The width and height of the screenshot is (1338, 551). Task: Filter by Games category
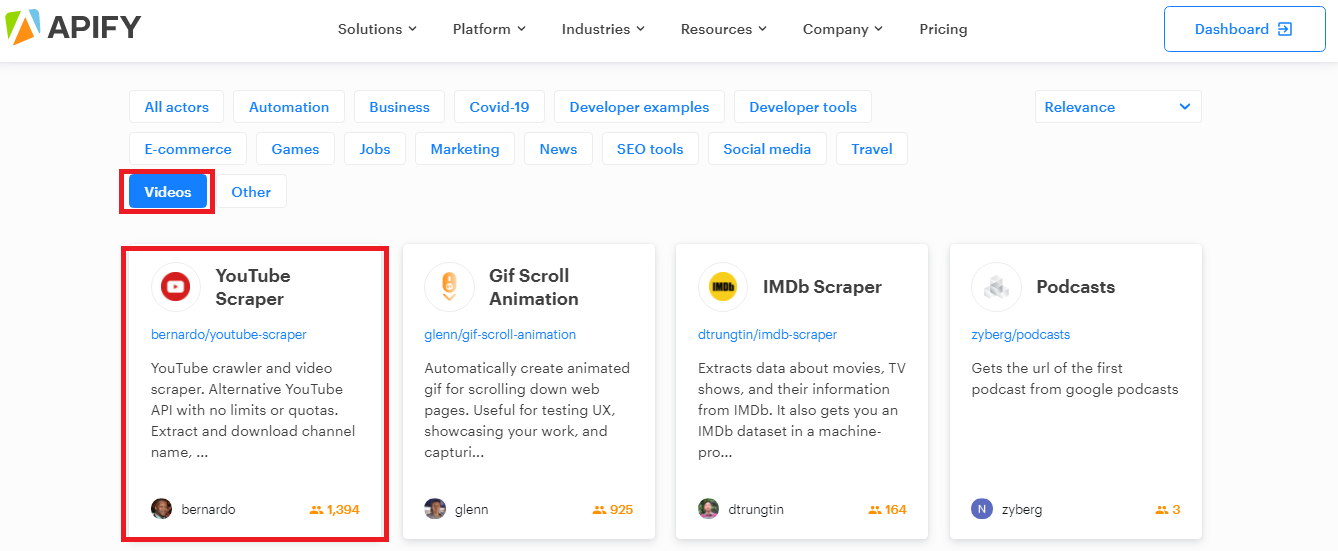(x=295, y=149)
